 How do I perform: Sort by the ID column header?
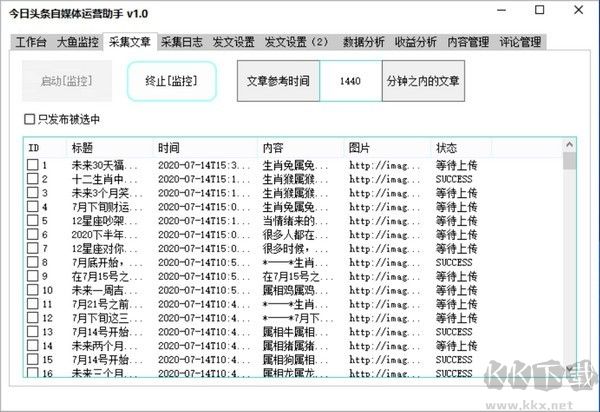pos(45,148)
